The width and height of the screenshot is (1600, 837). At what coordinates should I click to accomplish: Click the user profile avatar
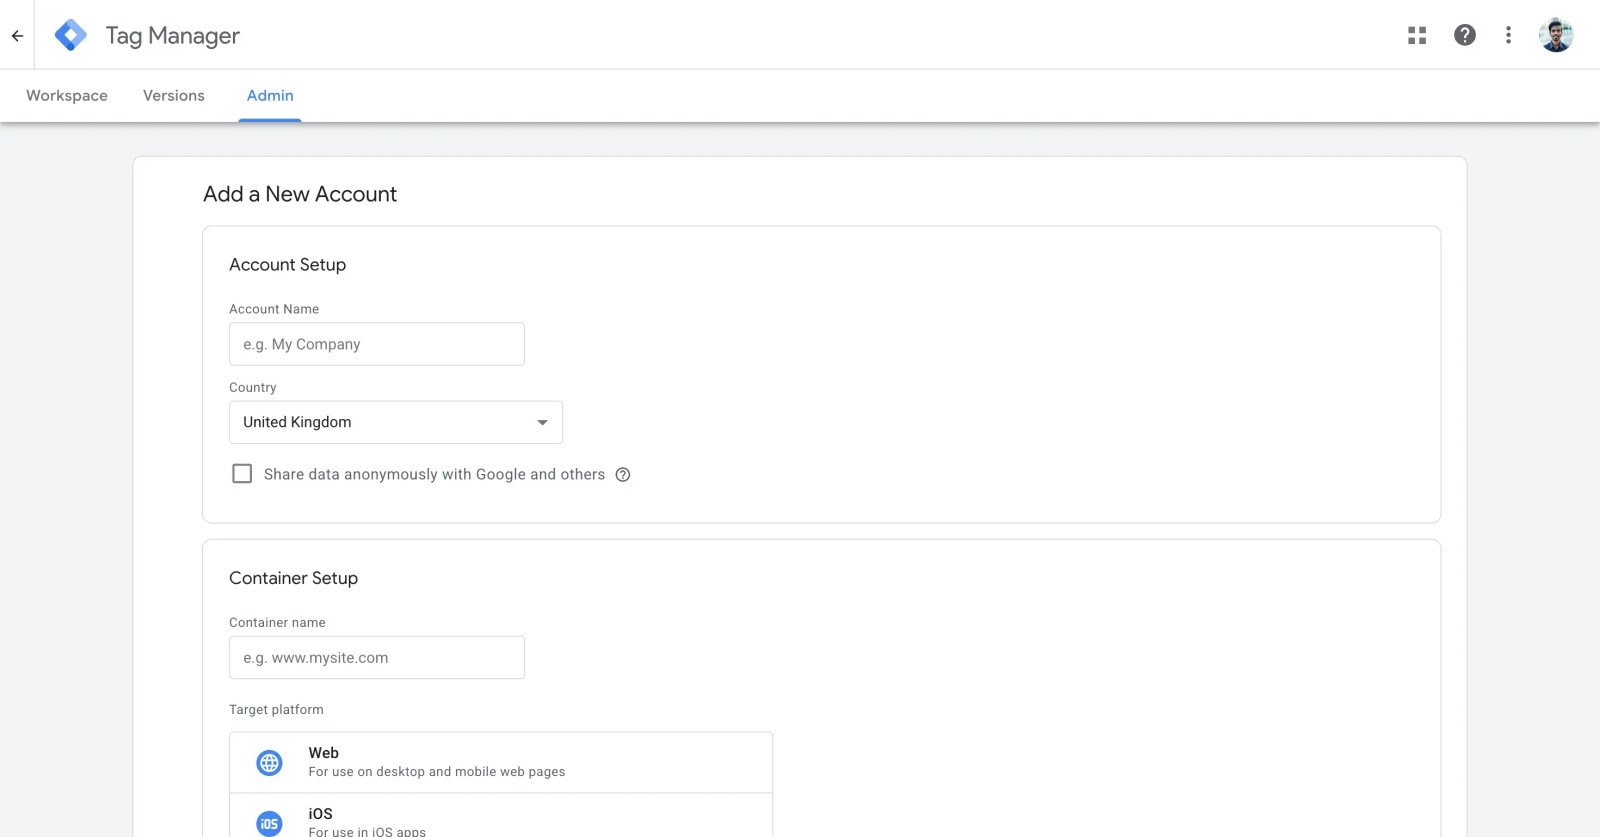coord(1556,35)
